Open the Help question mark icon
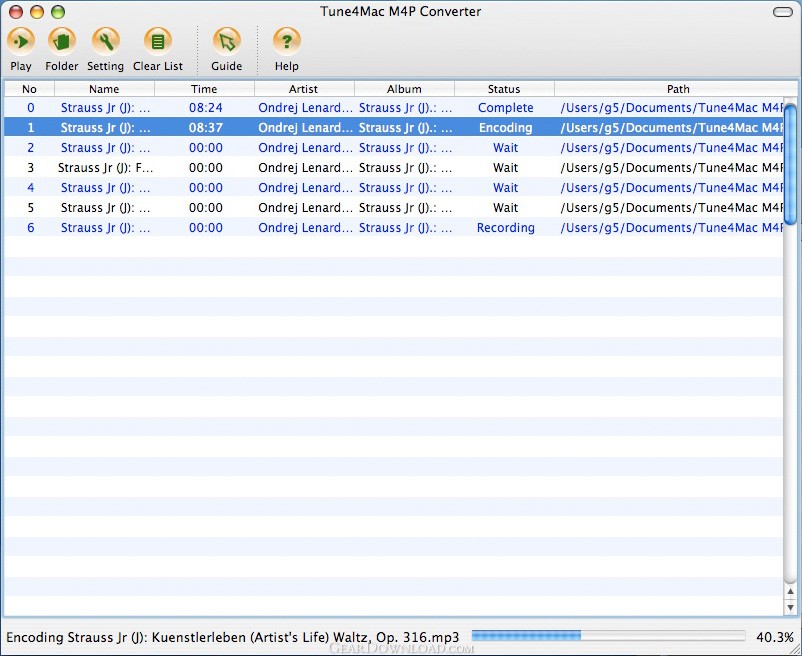This screenshot has width=802, height=656. click(x=287, y=41)
